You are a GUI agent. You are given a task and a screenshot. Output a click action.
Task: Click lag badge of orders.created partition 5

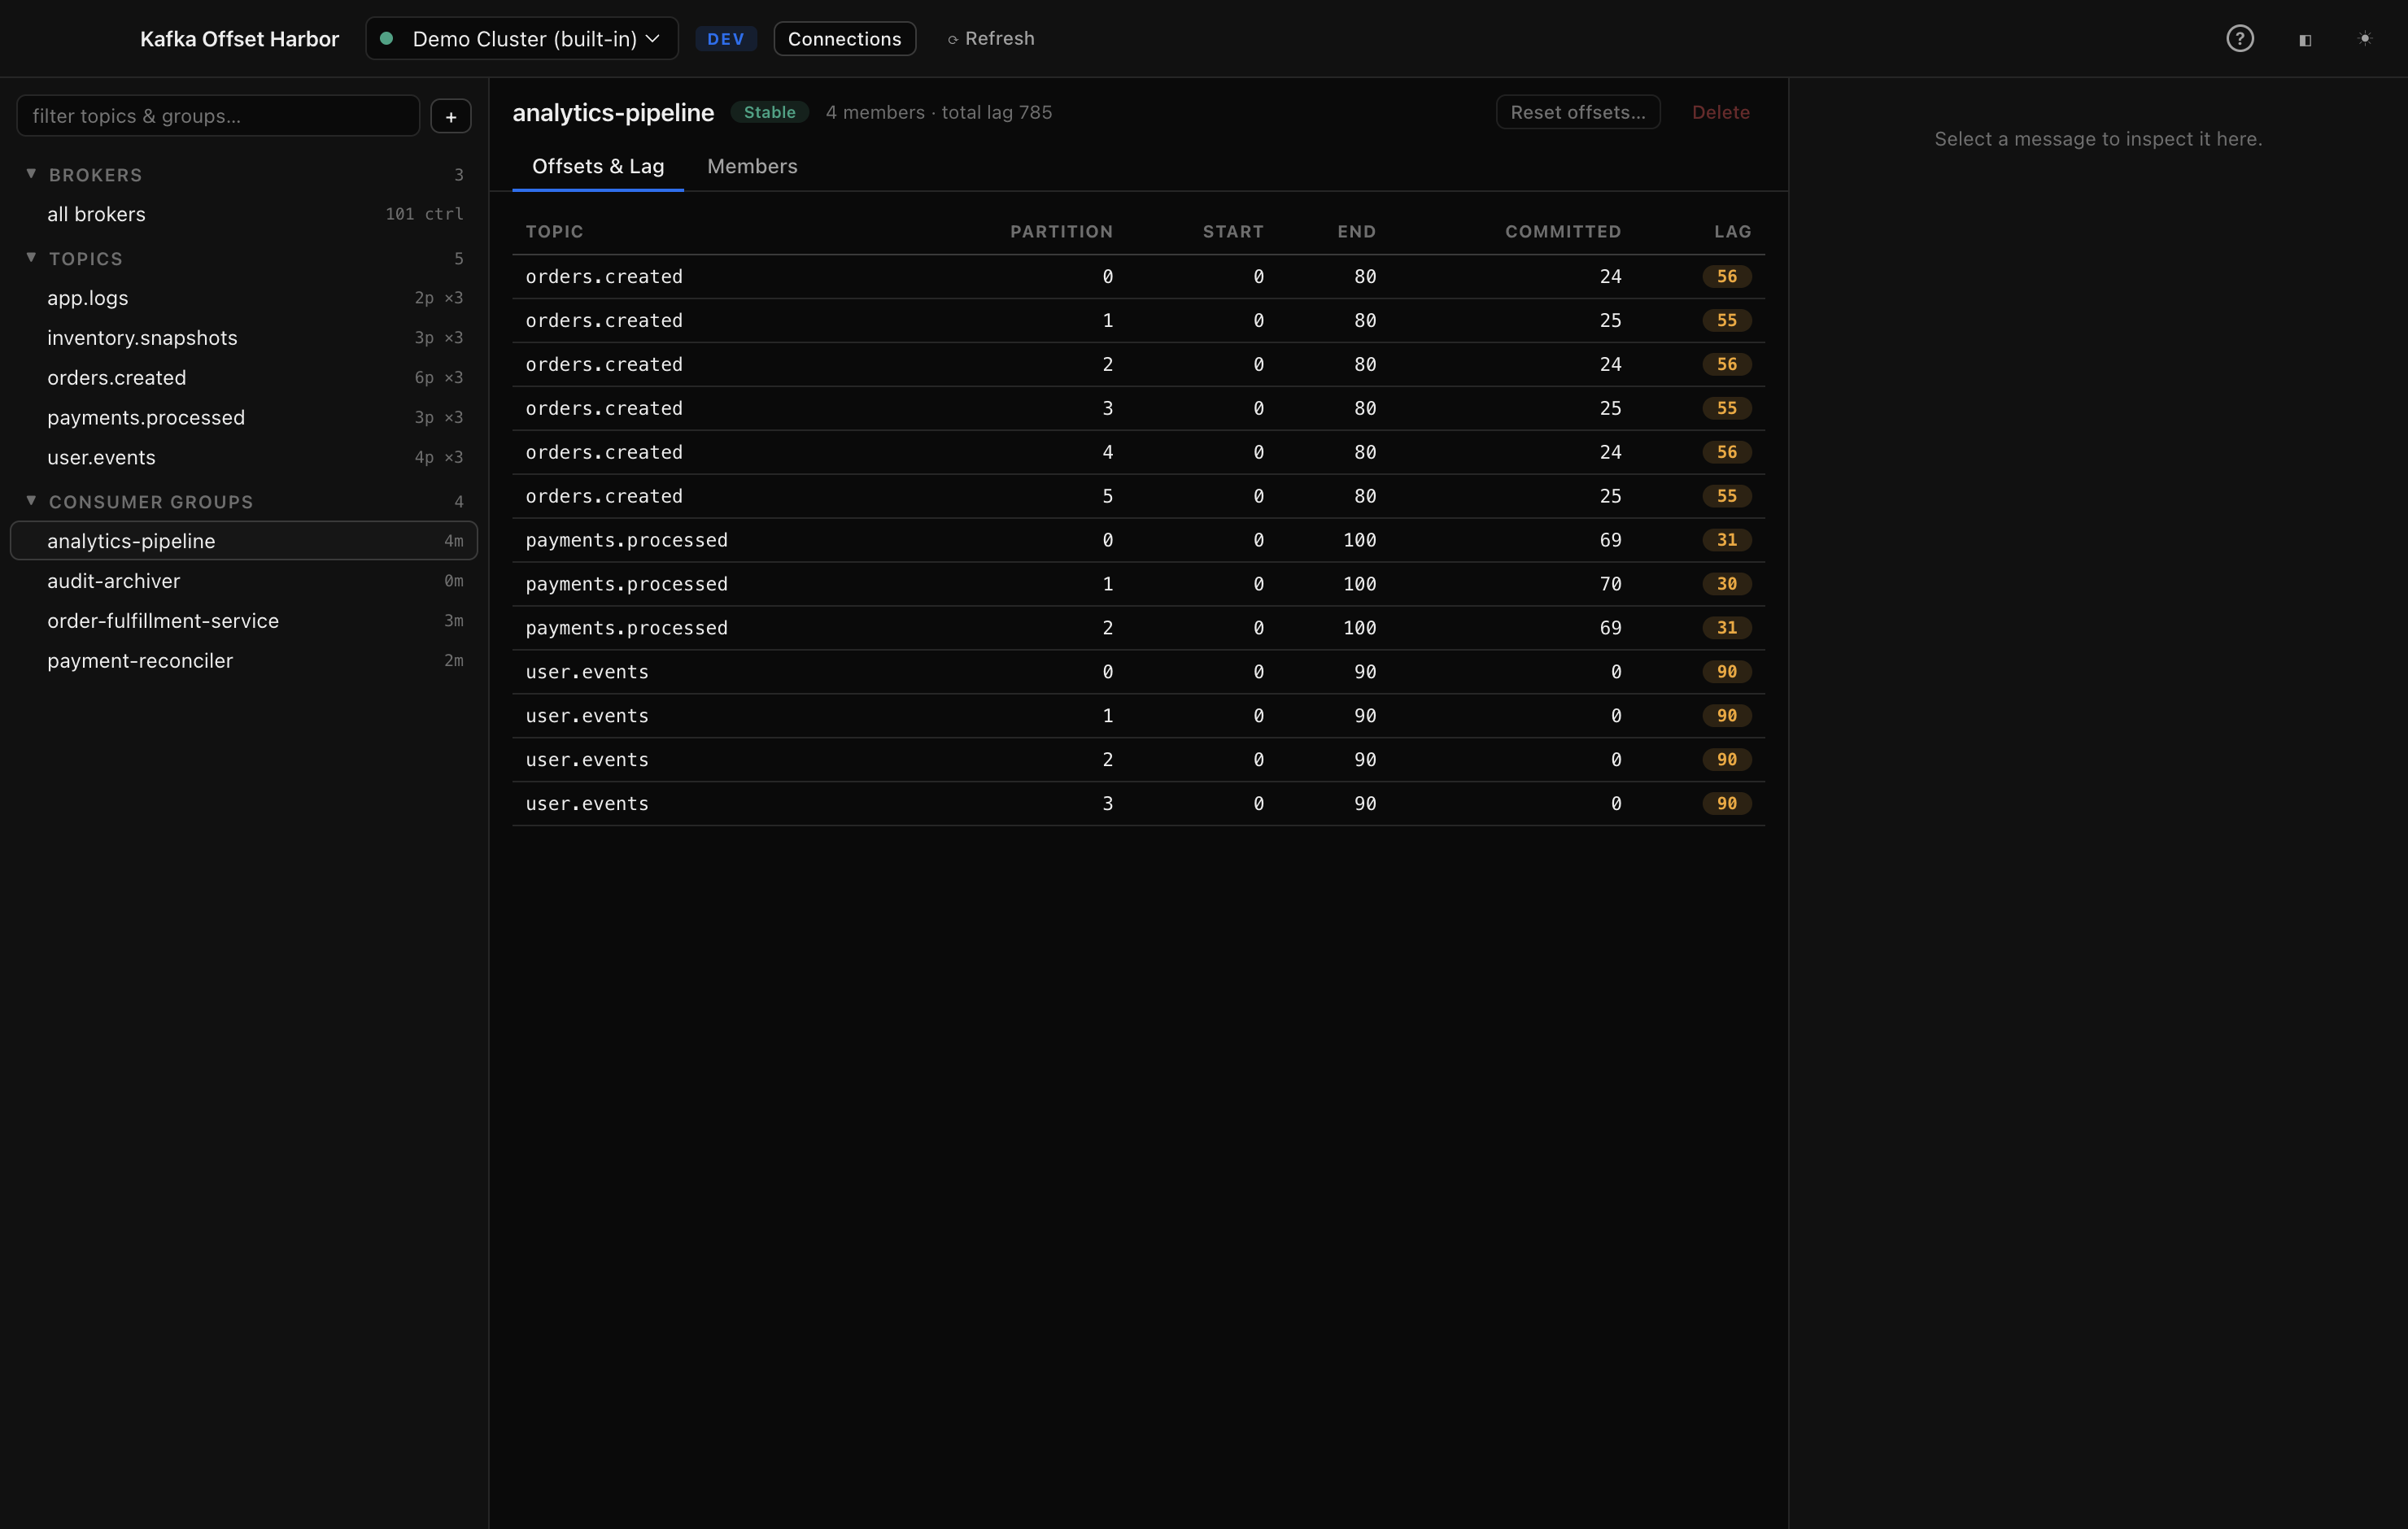tap(1727, 497)
